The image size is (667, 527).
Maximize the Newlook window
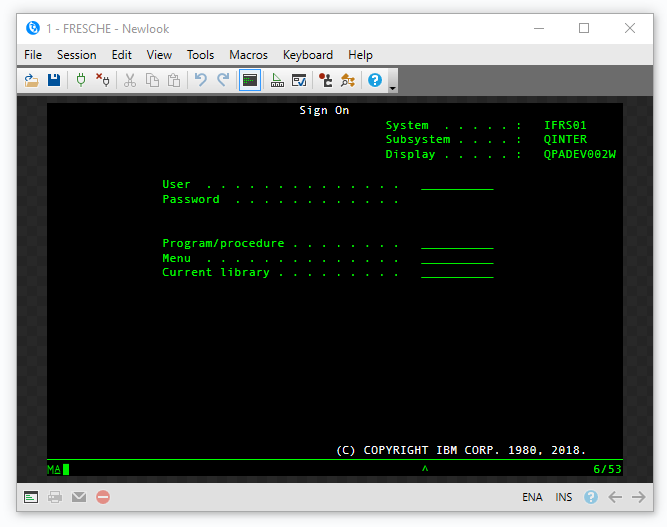click(x=584, y=28)
